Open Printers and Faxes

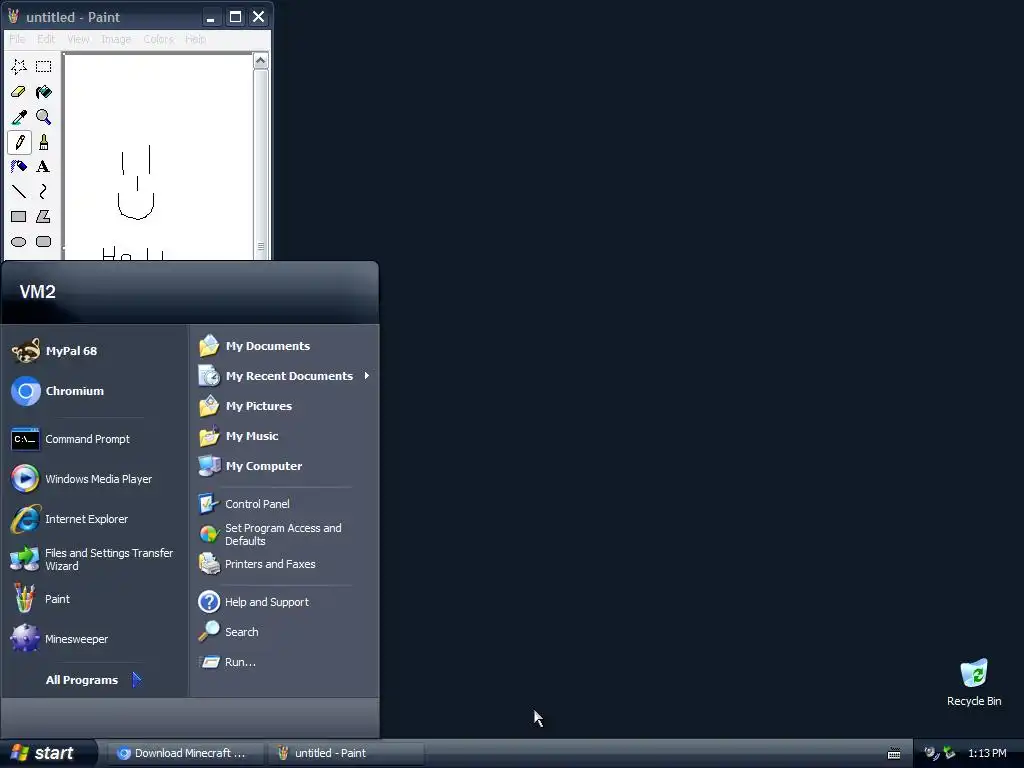pos(285,564)
